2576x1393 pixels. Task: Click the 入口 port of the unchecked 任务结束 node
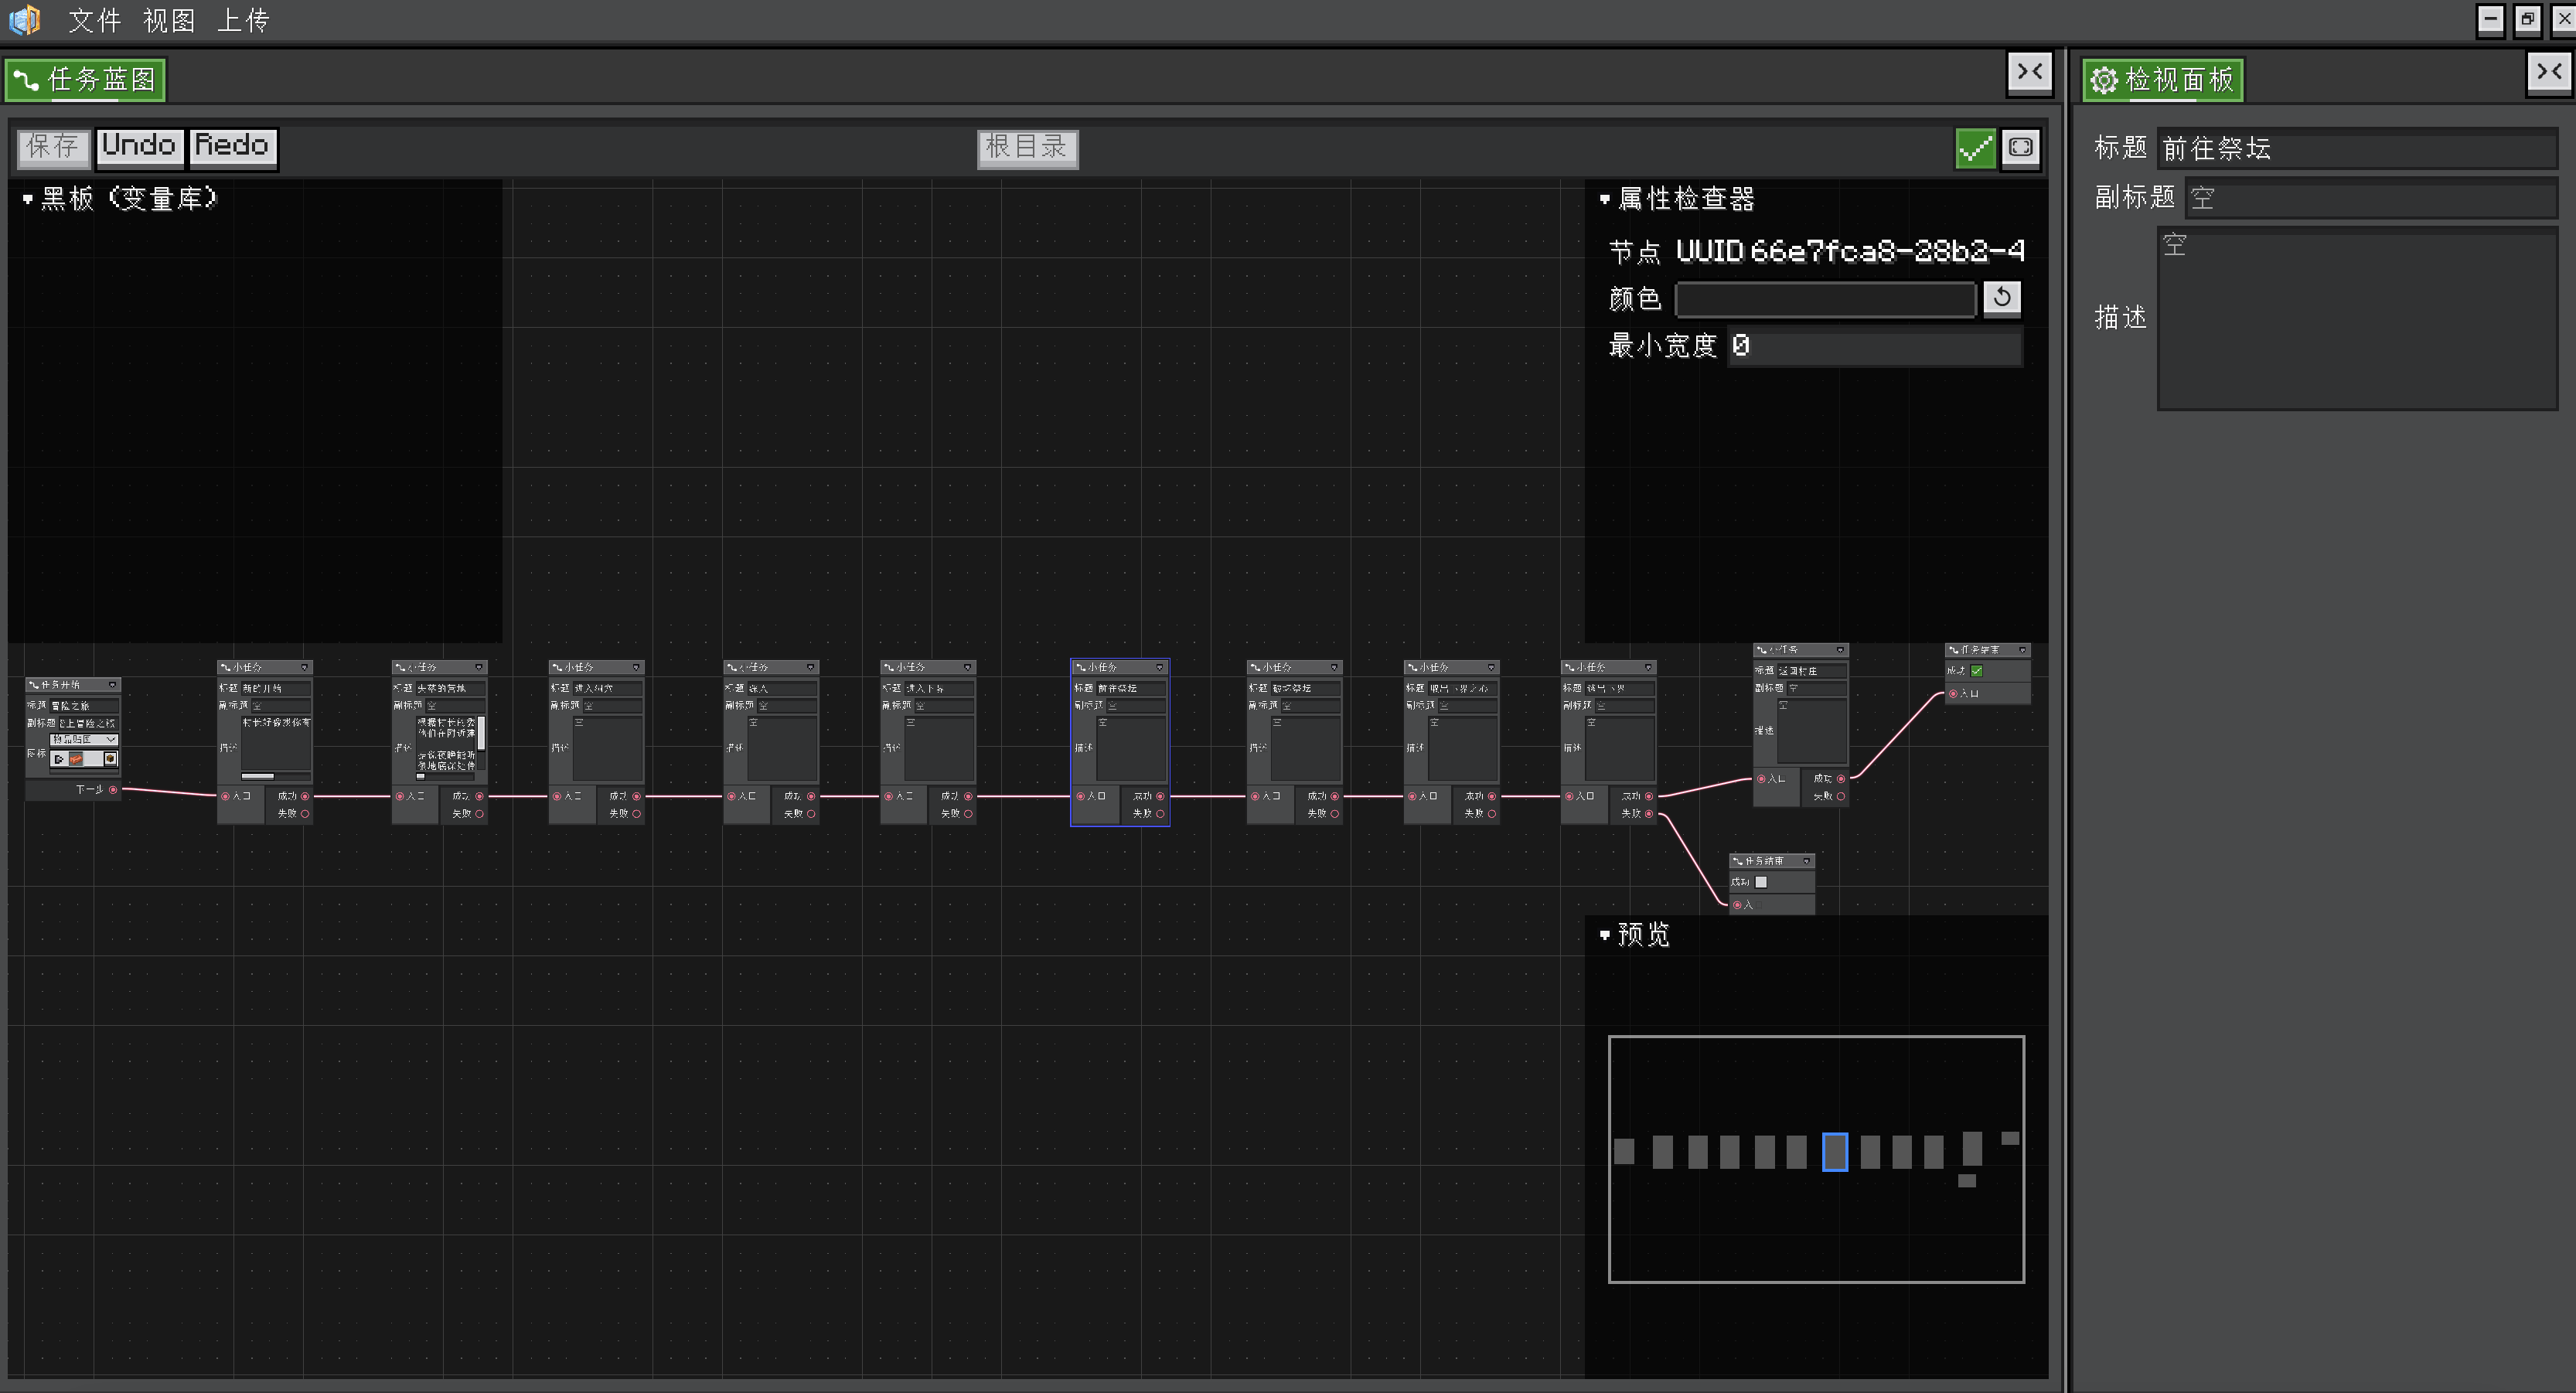[1737, 905]
